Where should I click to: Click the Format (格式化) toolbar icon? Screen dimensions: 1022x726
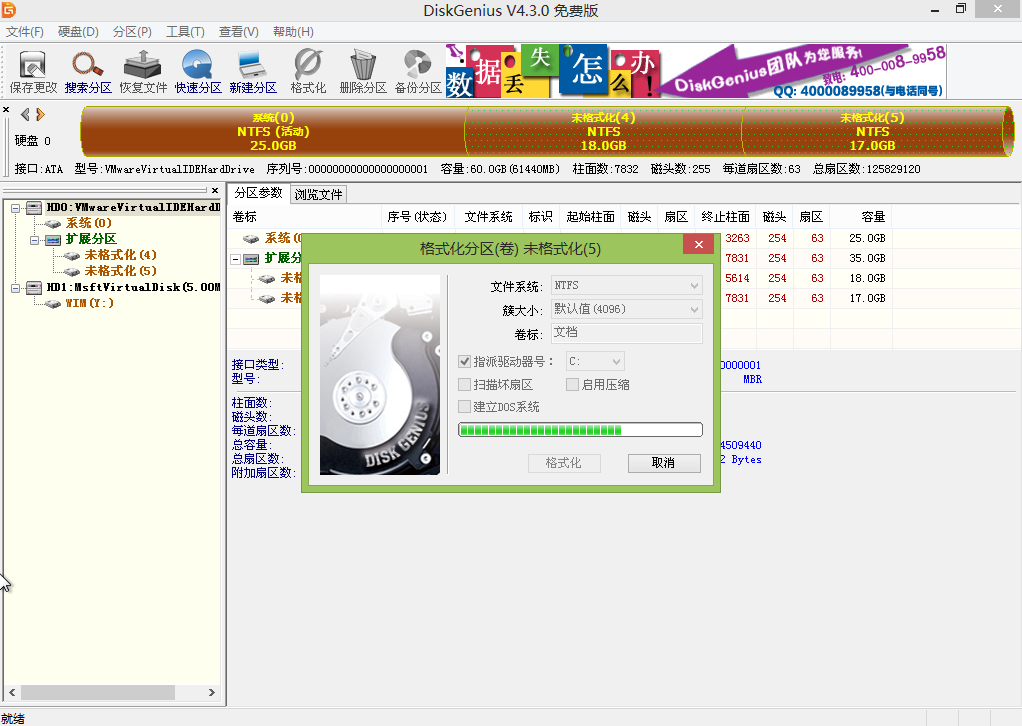pyautogui.click(x=308, y=72)
